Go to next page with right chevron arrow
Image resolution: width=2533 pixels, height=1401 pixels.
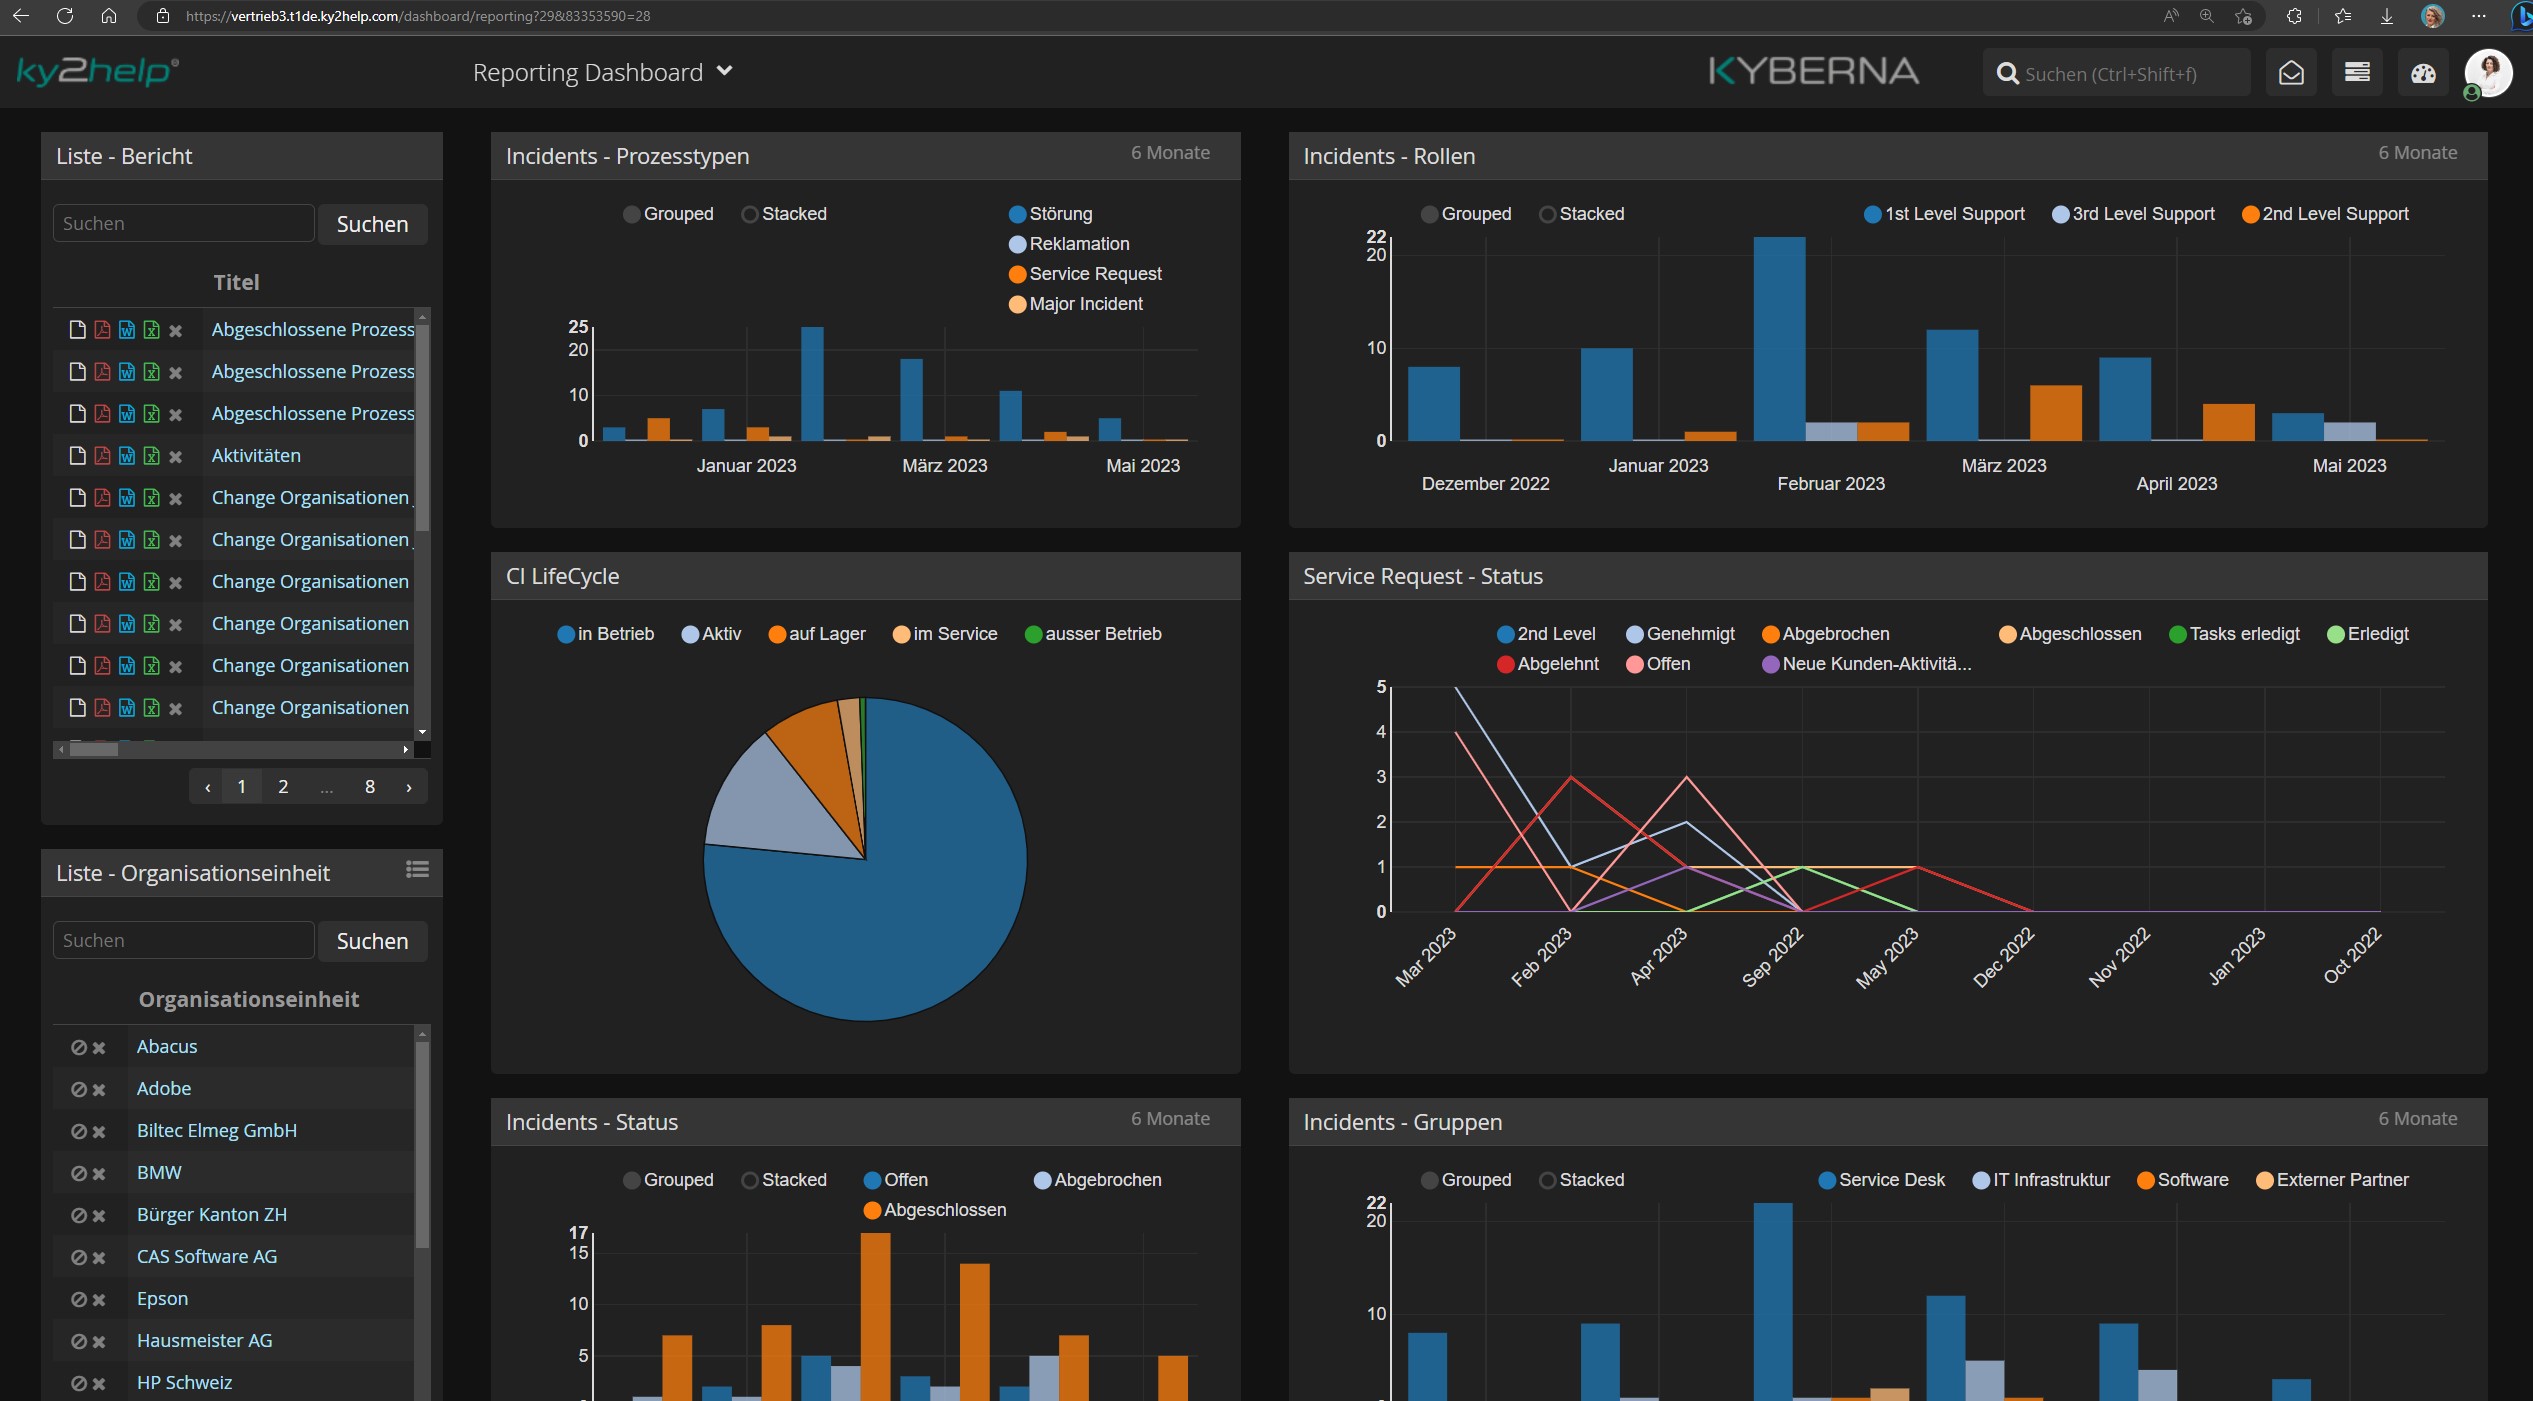coord(408,787)
